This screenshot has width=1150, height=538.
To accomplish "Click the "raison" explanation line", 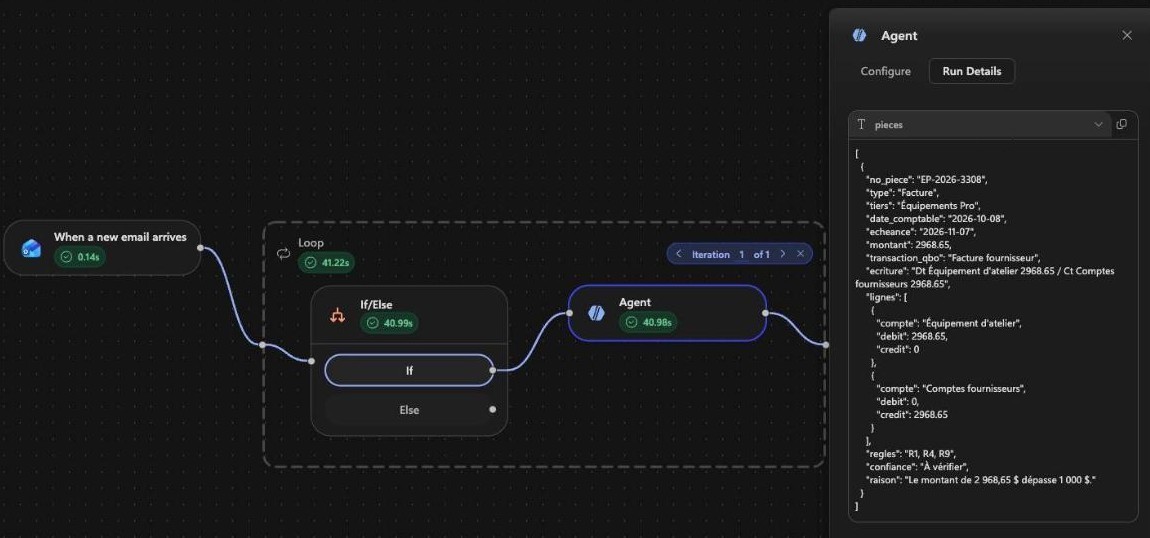I will pyautogui.click(x=981, y=480).
